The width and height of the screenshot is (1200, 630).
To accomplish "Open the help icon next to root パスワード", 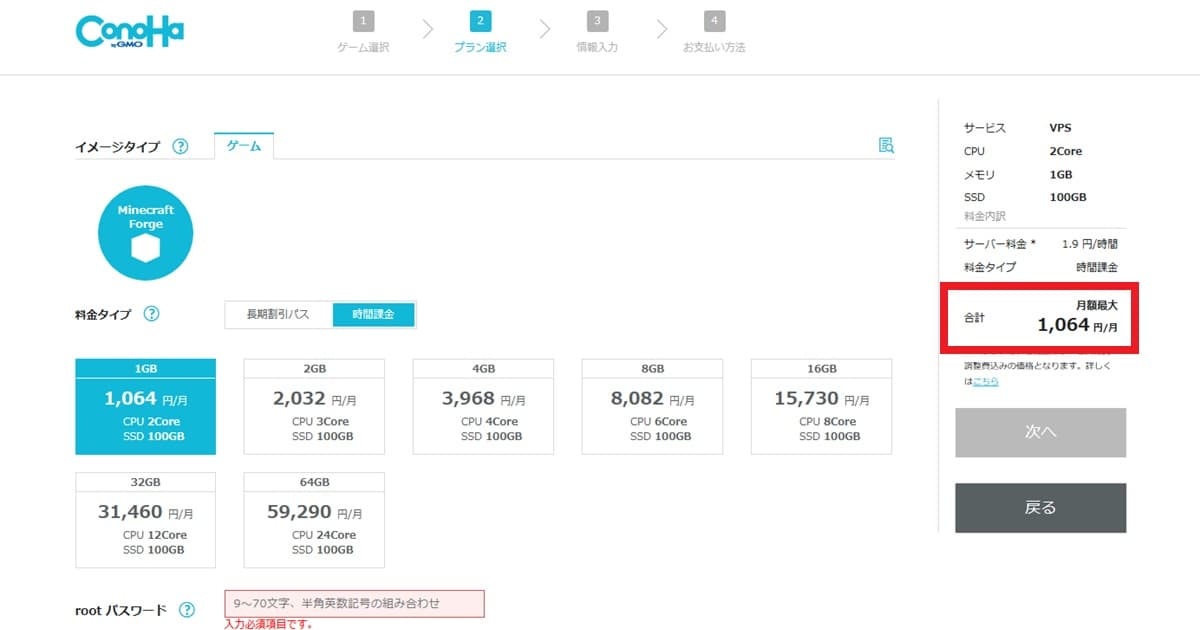I will [186, 610].
